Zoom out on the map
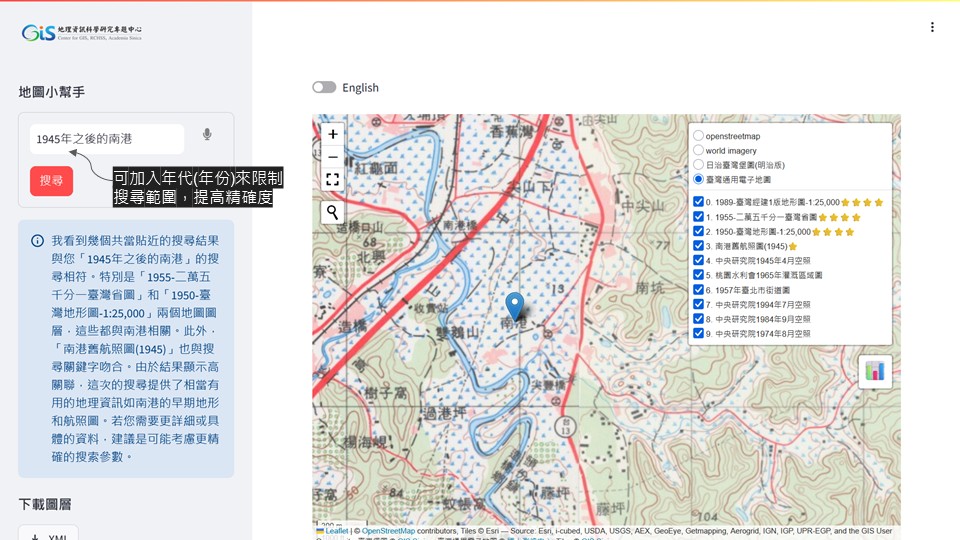Viewport: 960px width, 540px height. (333, 157)
